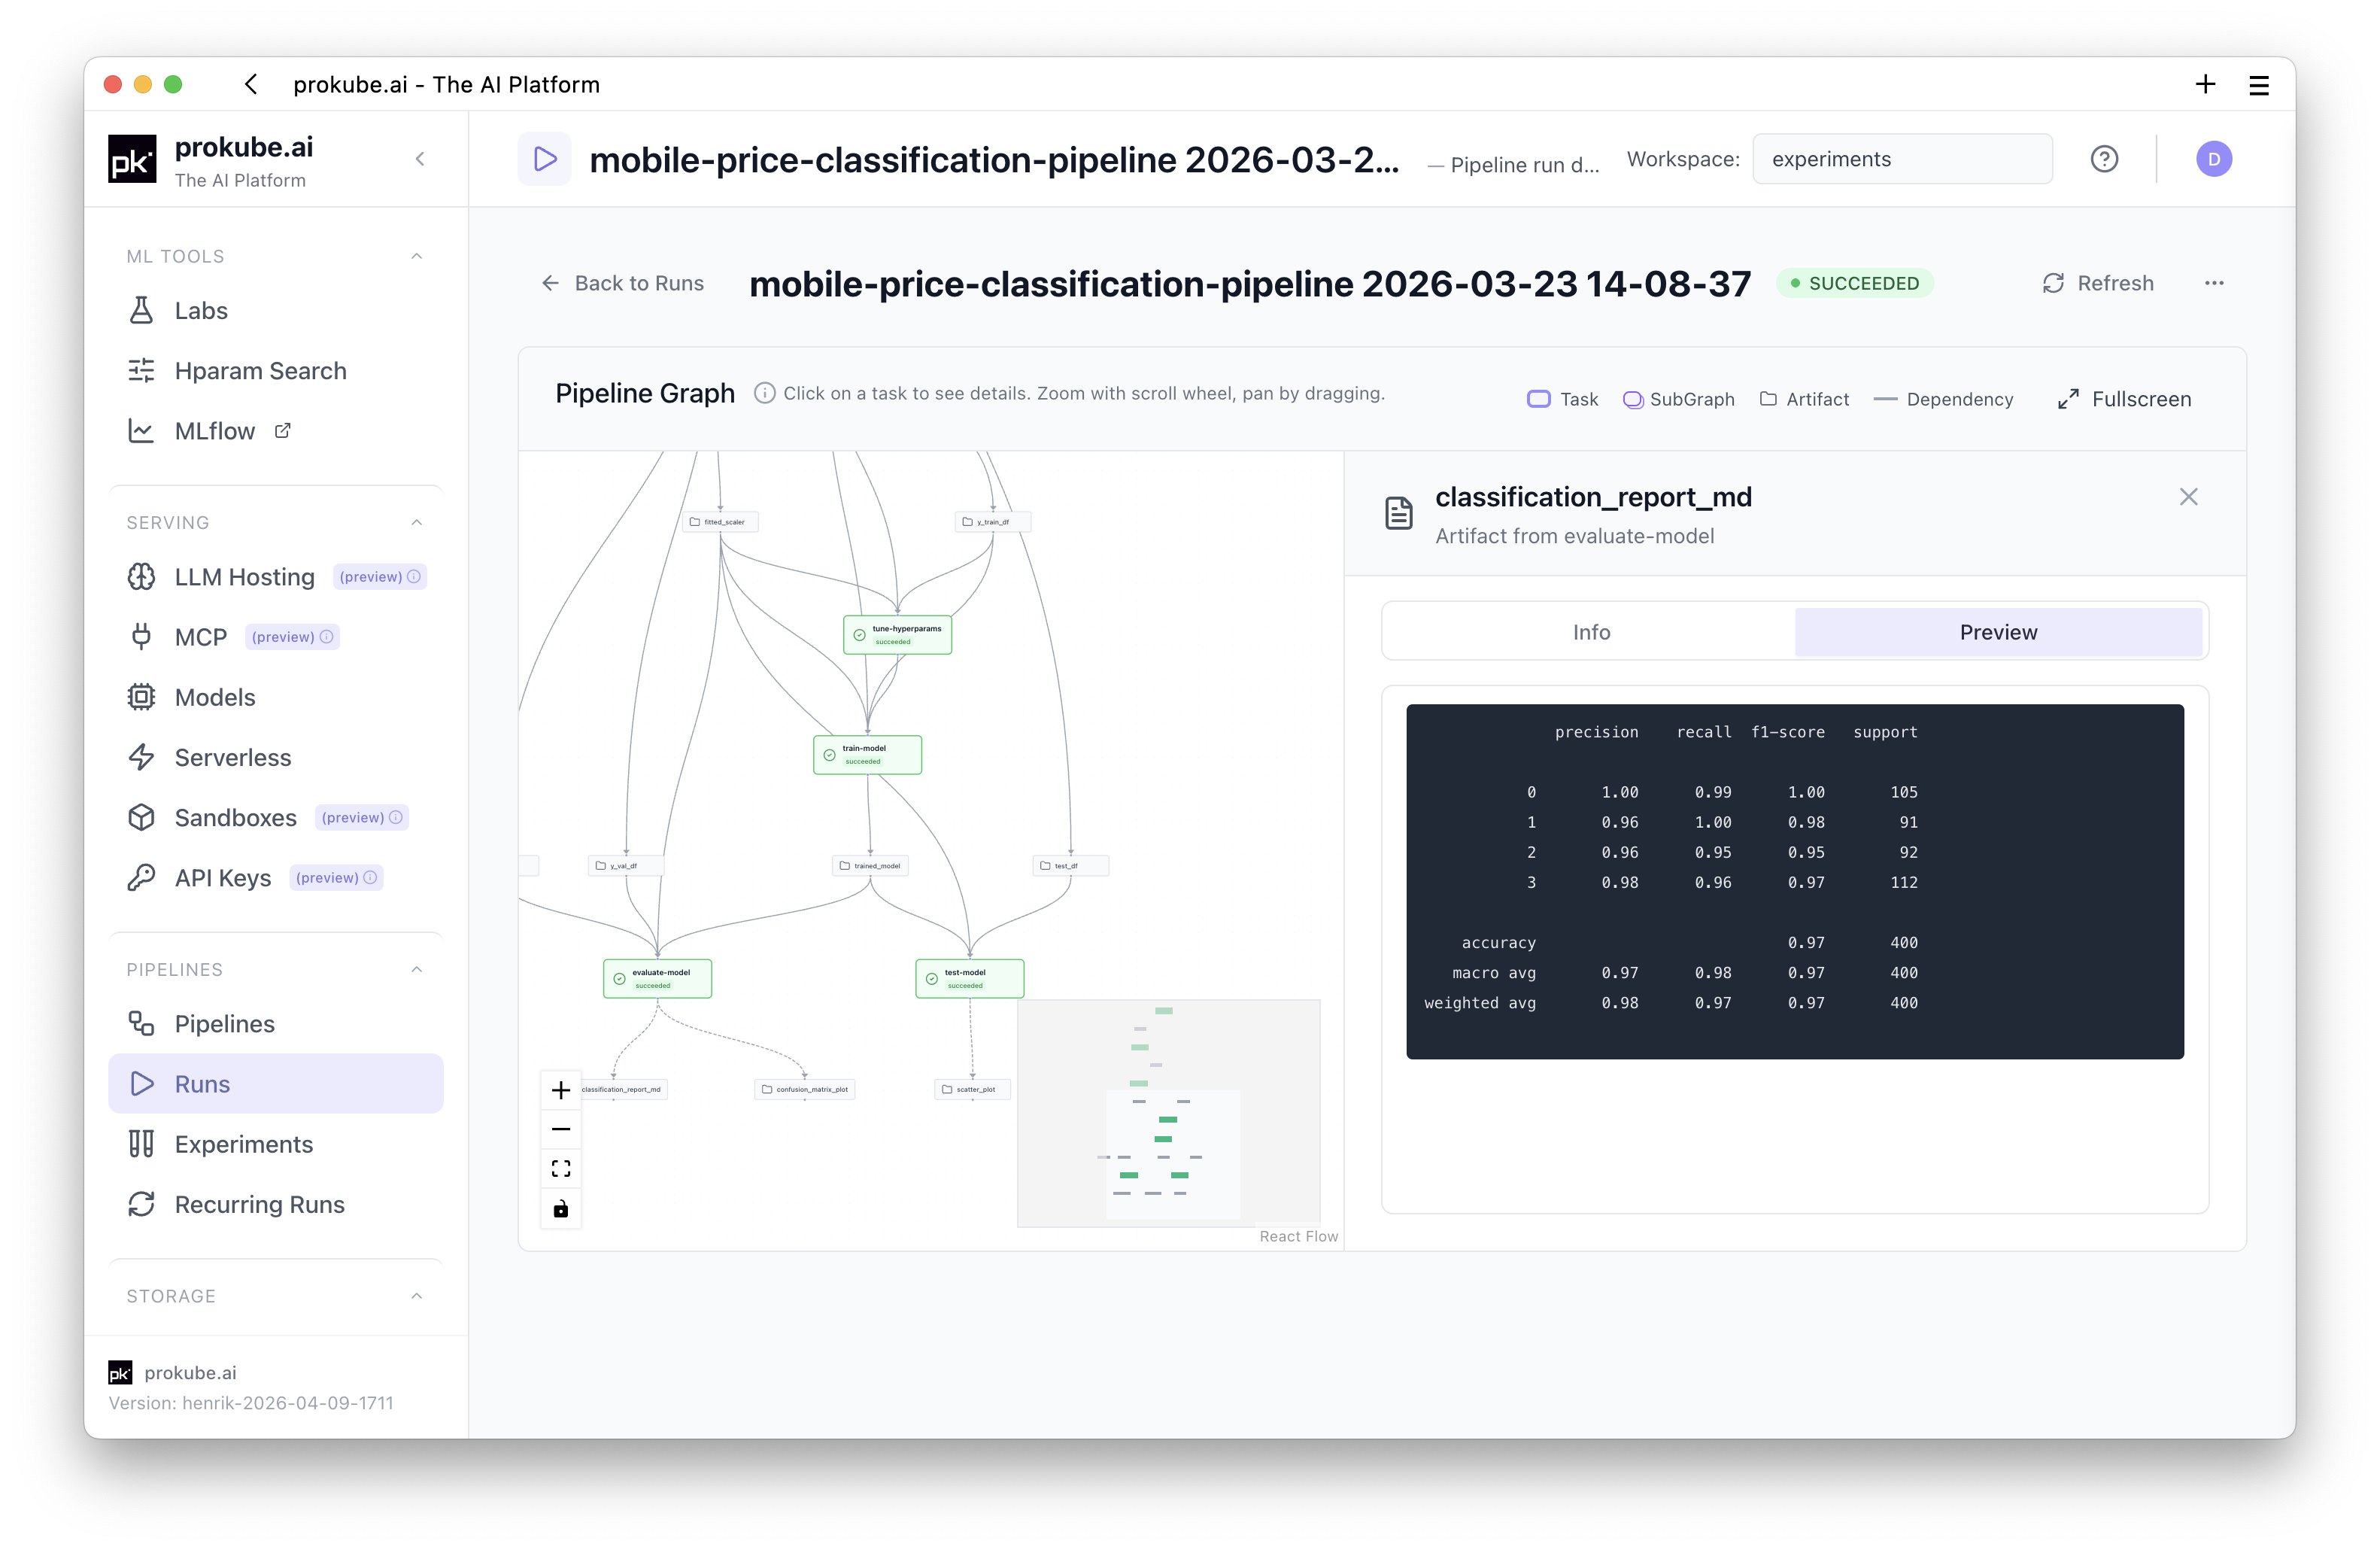Zoom in on pipeline graph

561,1090
